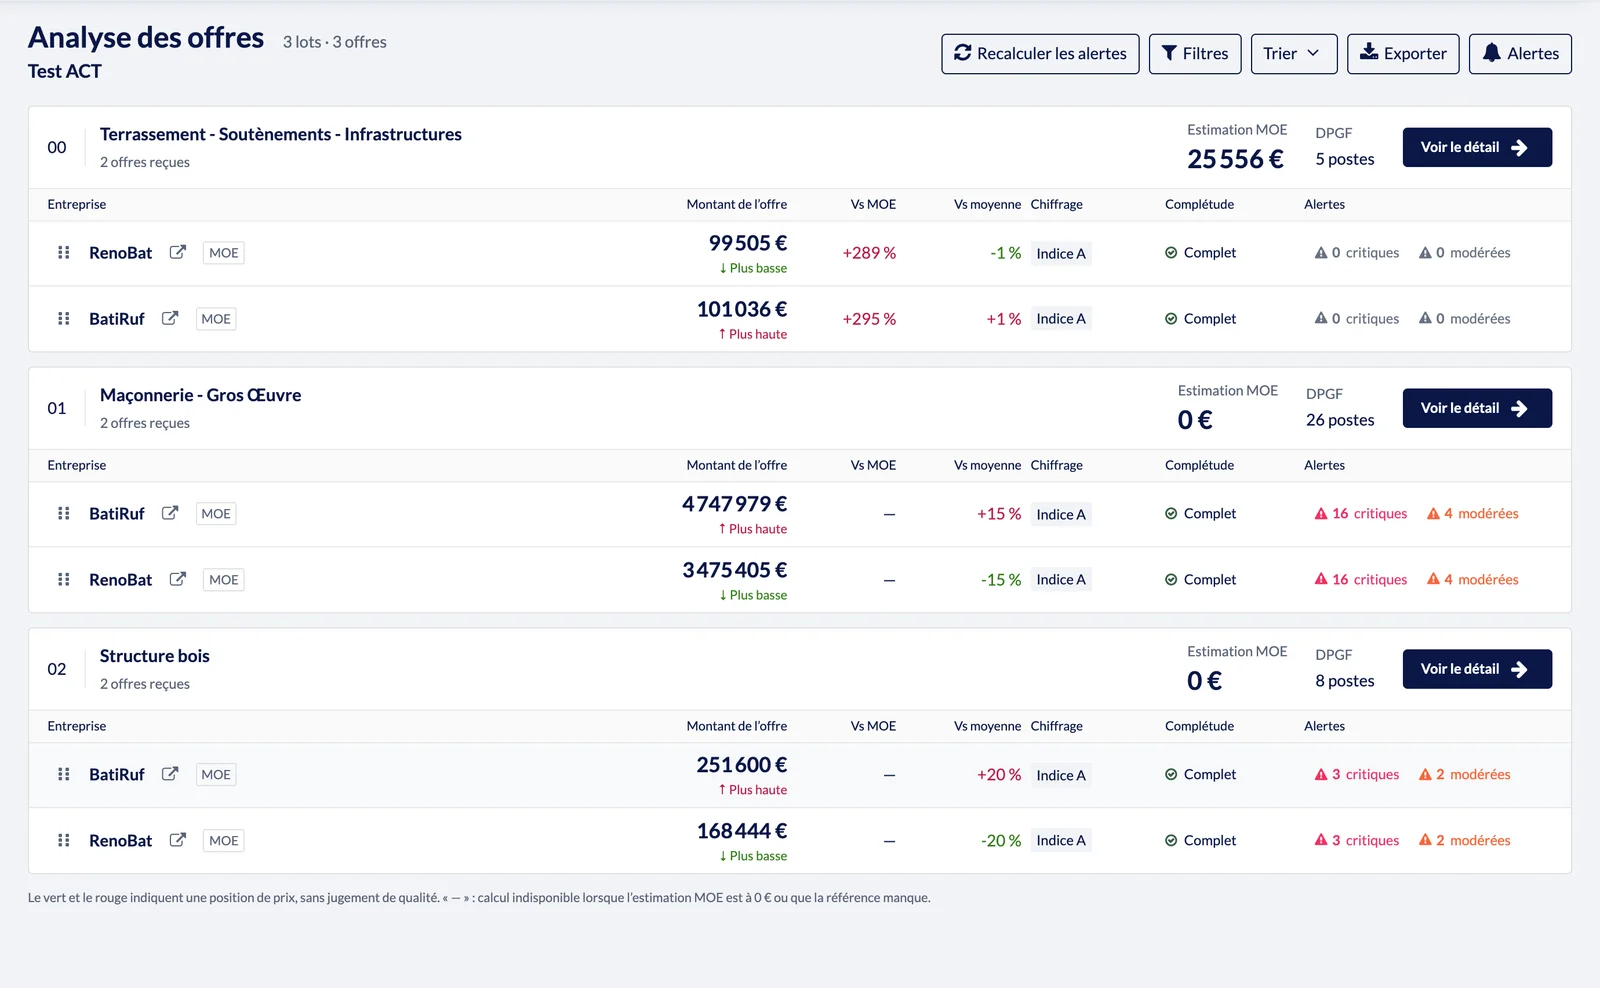Click the 26 postes DPGF label
This screenshot has height=988, width=1600.
click(1340, 420)
